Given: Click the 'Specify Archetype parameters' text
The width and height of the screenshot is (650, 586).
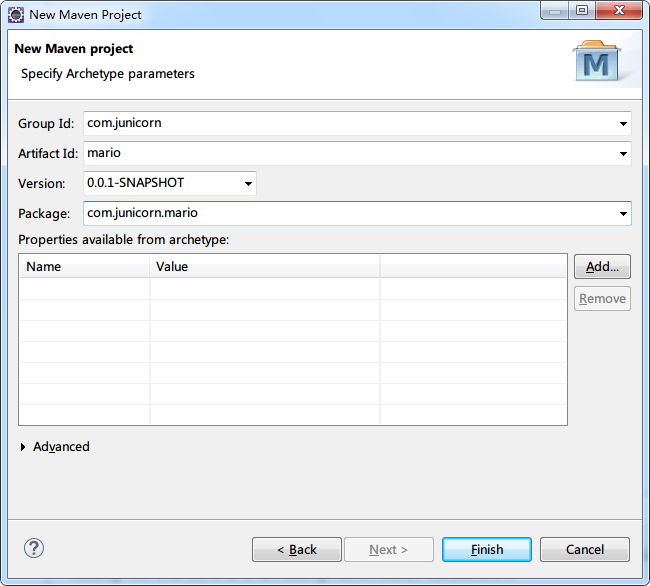Looking at the screenshot, I should click(x=108, y=74).
